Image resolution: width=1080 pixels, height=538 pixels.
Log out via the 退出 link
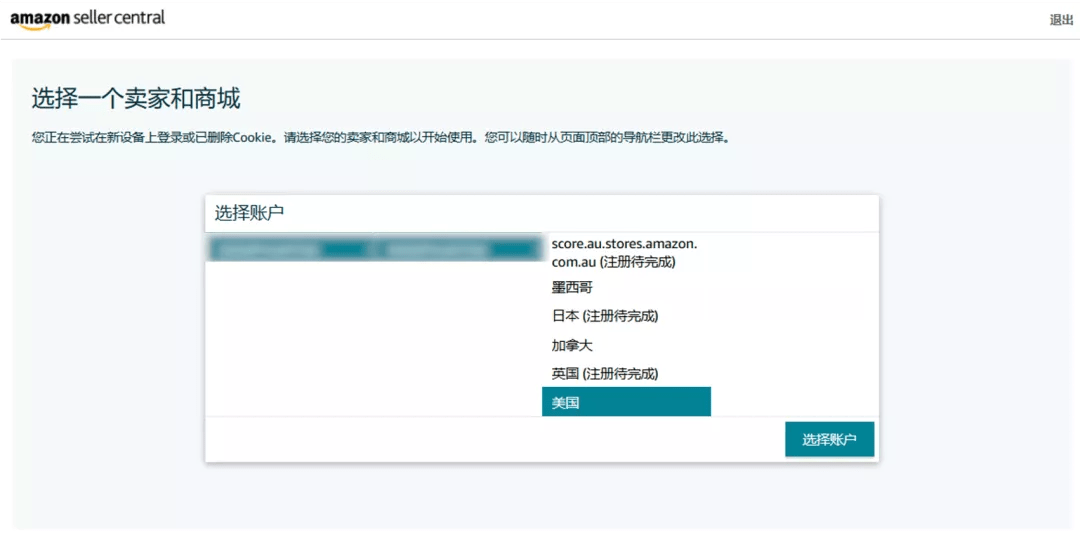(x=1060, y=20)
